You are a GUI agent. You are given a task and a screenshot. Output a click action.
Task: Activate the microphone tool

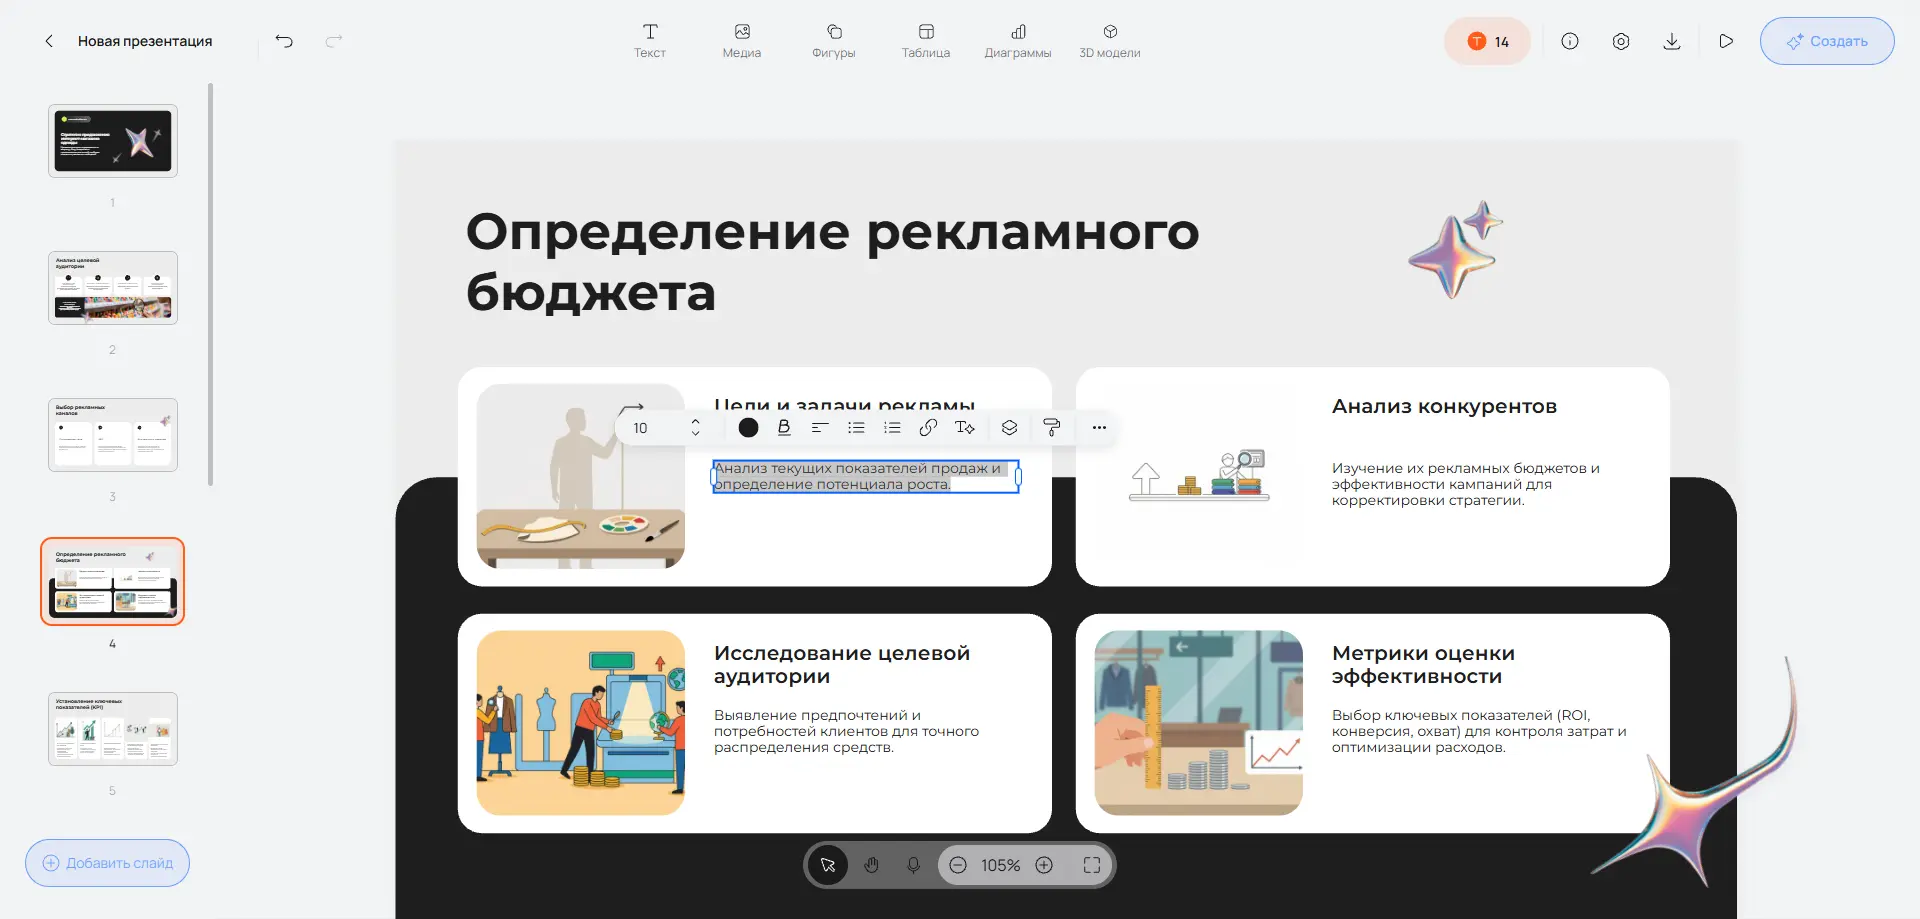point(914,865)
